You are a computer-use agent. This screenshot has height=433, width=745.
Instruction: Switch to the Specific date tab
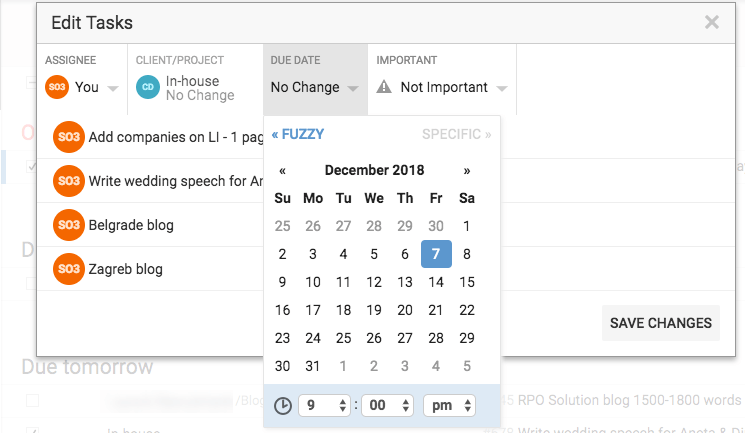click(x=457, y=135)
